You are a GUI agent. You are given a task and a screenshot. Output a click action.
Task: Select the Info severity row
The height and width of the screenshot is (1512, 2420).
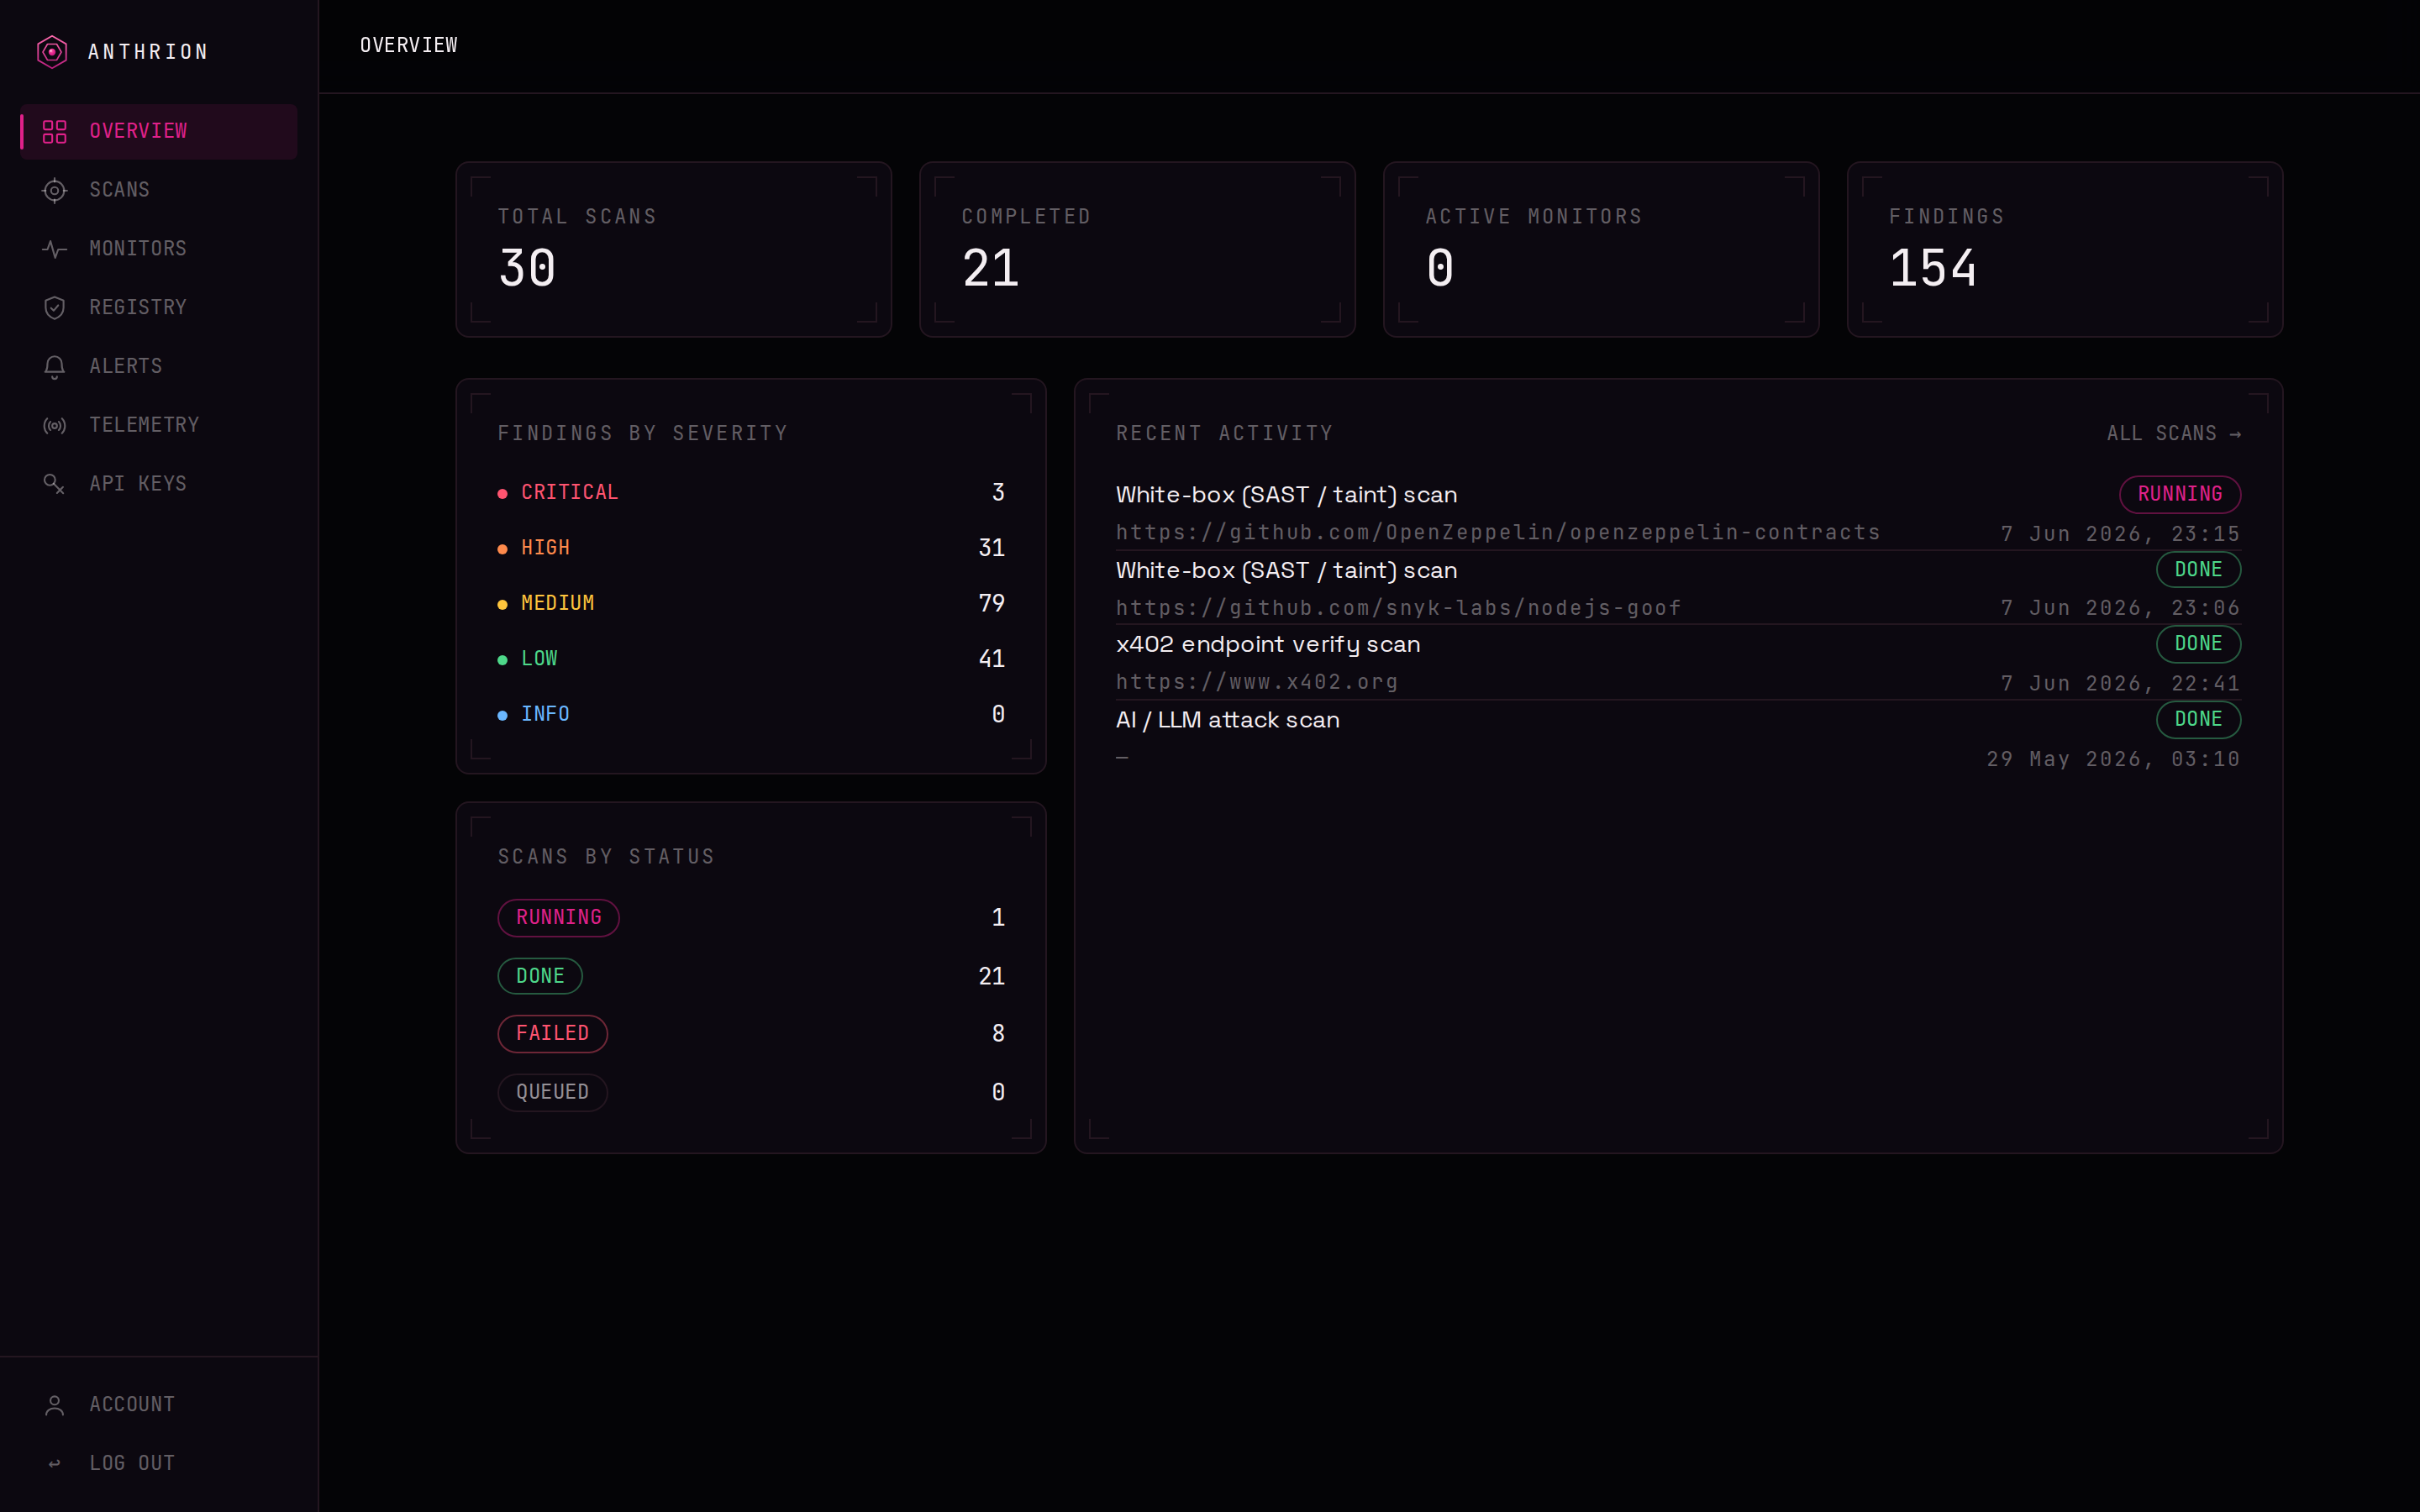[751, 715]
